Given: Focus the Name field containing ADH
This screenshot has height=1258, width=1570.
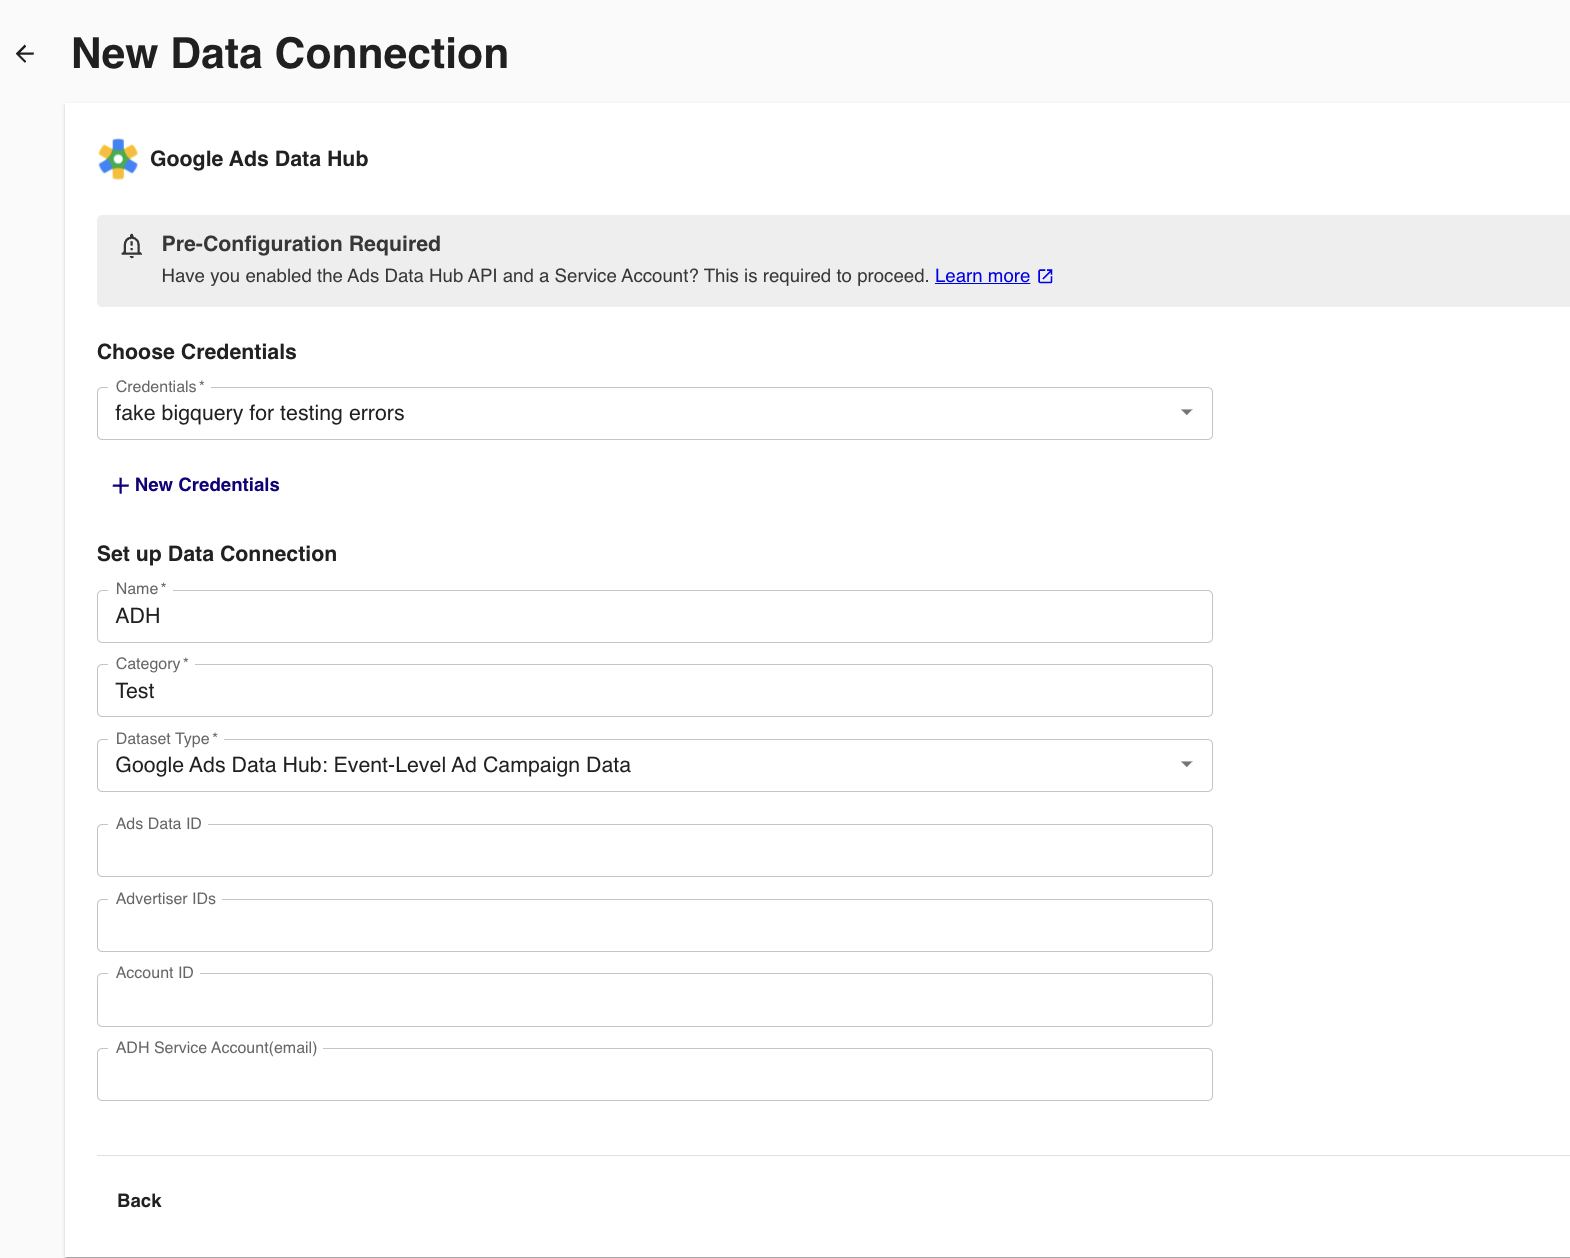Looking at the screenshot, I should [654, 617].
